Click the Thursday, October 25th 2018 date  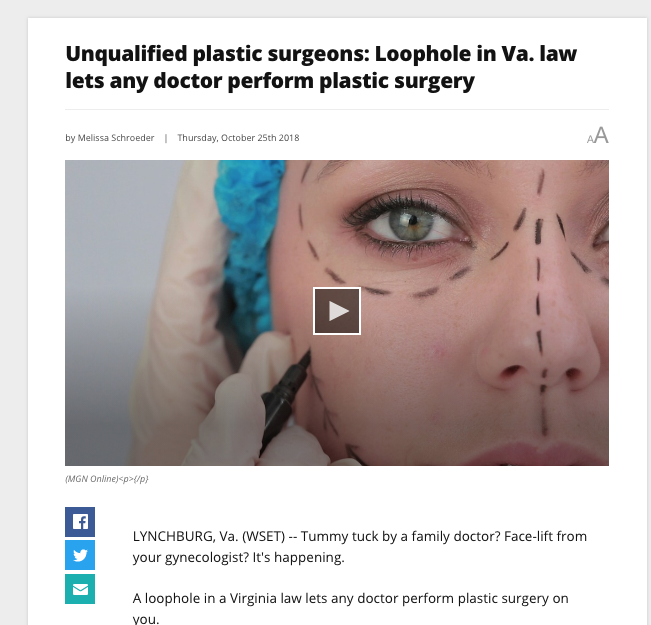click(238, 138)
